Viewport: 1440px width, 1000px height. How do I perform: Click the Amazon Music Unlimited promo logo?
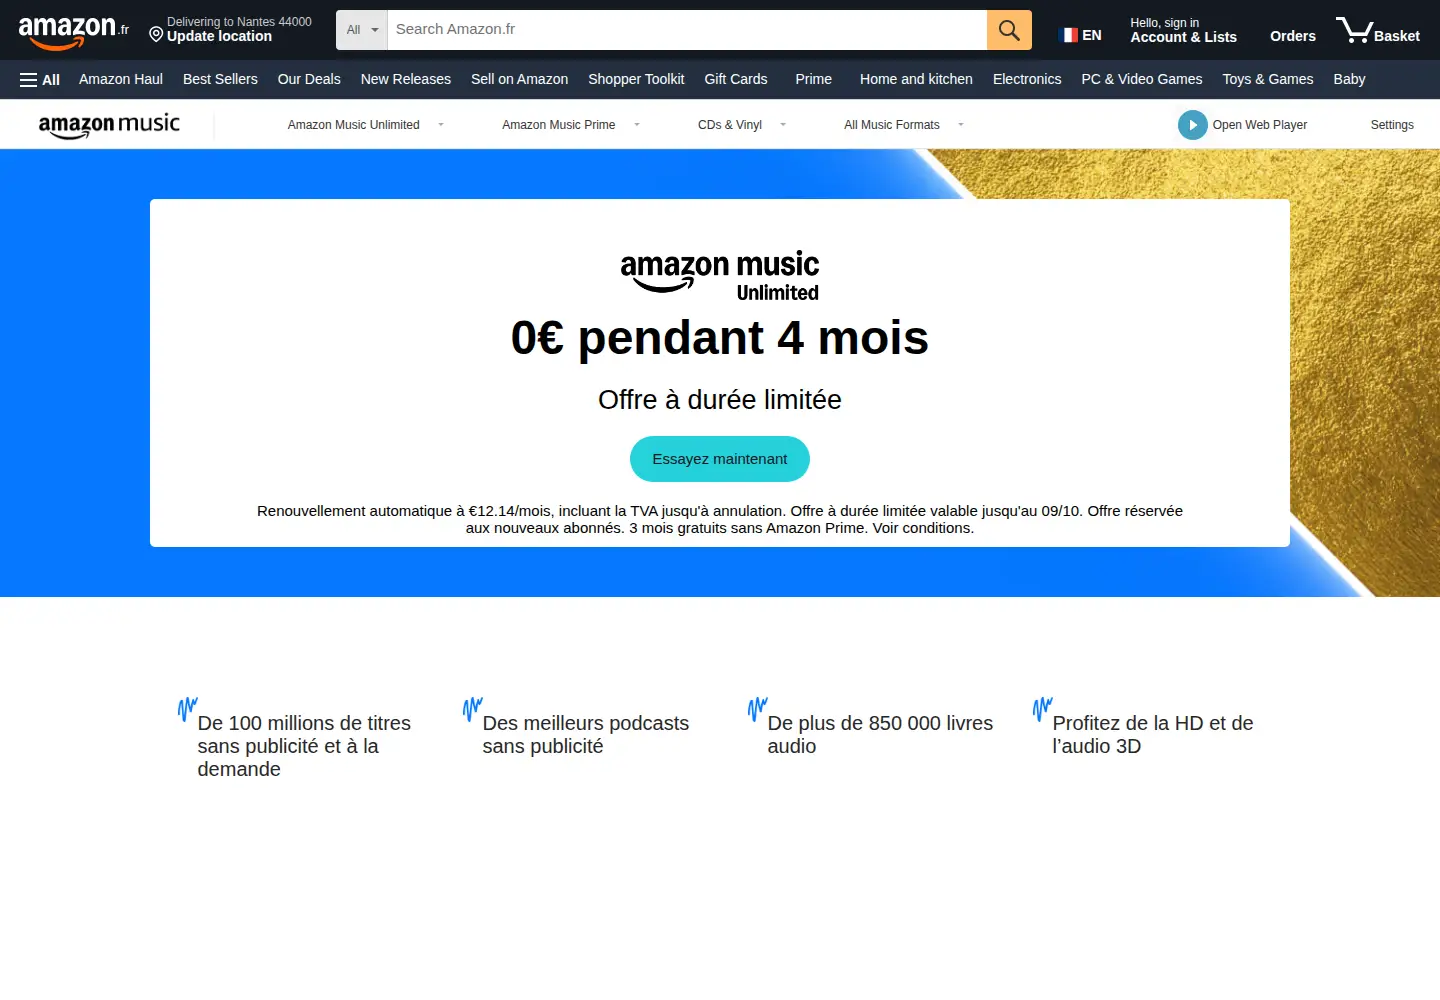click(720, 276)
